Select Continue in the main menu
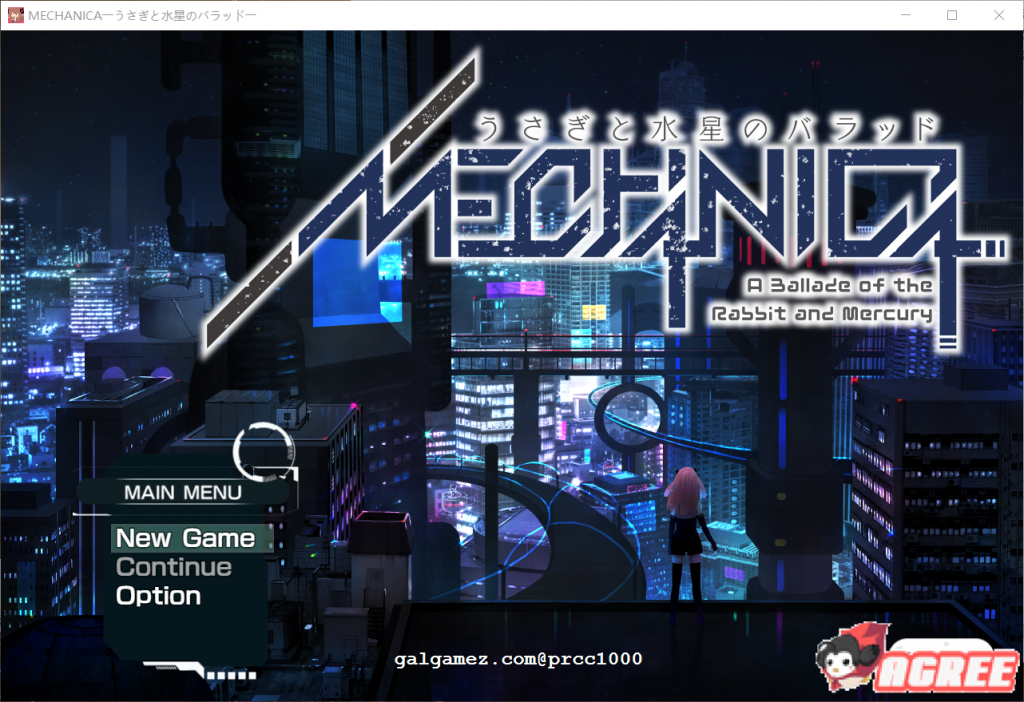 [x=174, y=567]
